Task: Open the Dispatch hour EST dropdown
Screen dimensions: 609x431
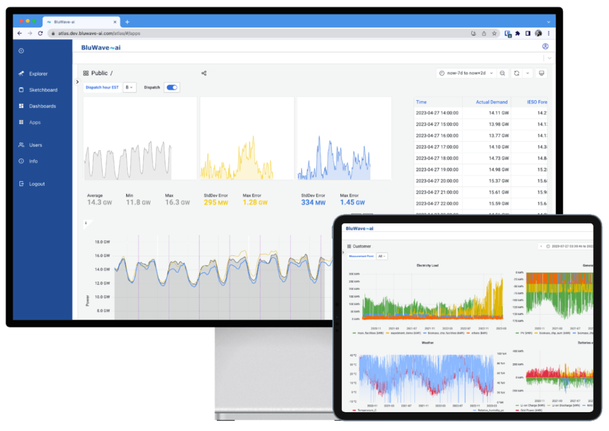Action: coord(130,88)
